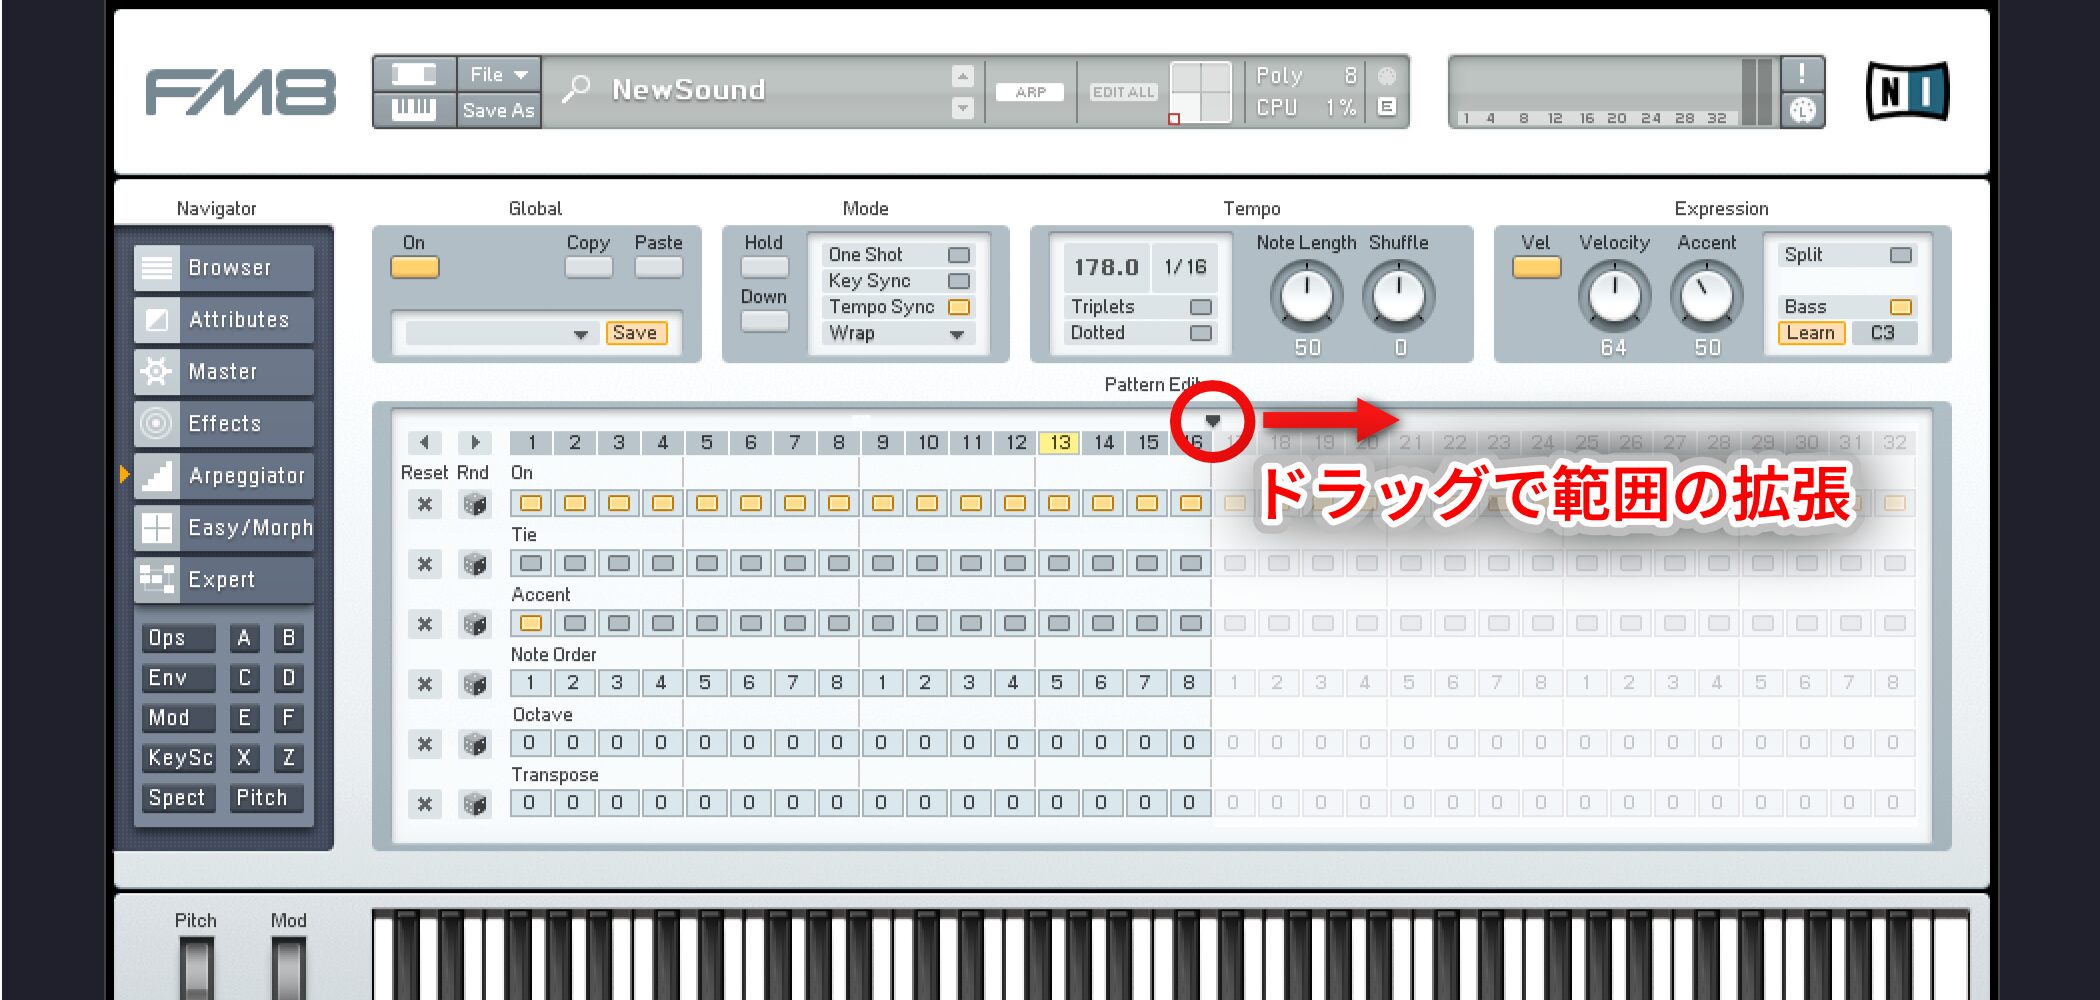The width and height of the screenshot is (2100, 1000).
Task: Click Save As in the header
Action: (499, 110)
